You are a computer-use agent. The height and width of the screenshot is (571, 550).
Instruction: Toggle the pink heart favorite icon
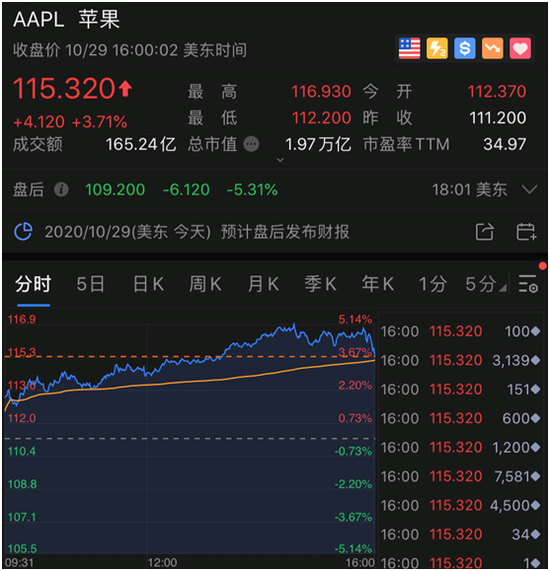(x=520, y=48)
